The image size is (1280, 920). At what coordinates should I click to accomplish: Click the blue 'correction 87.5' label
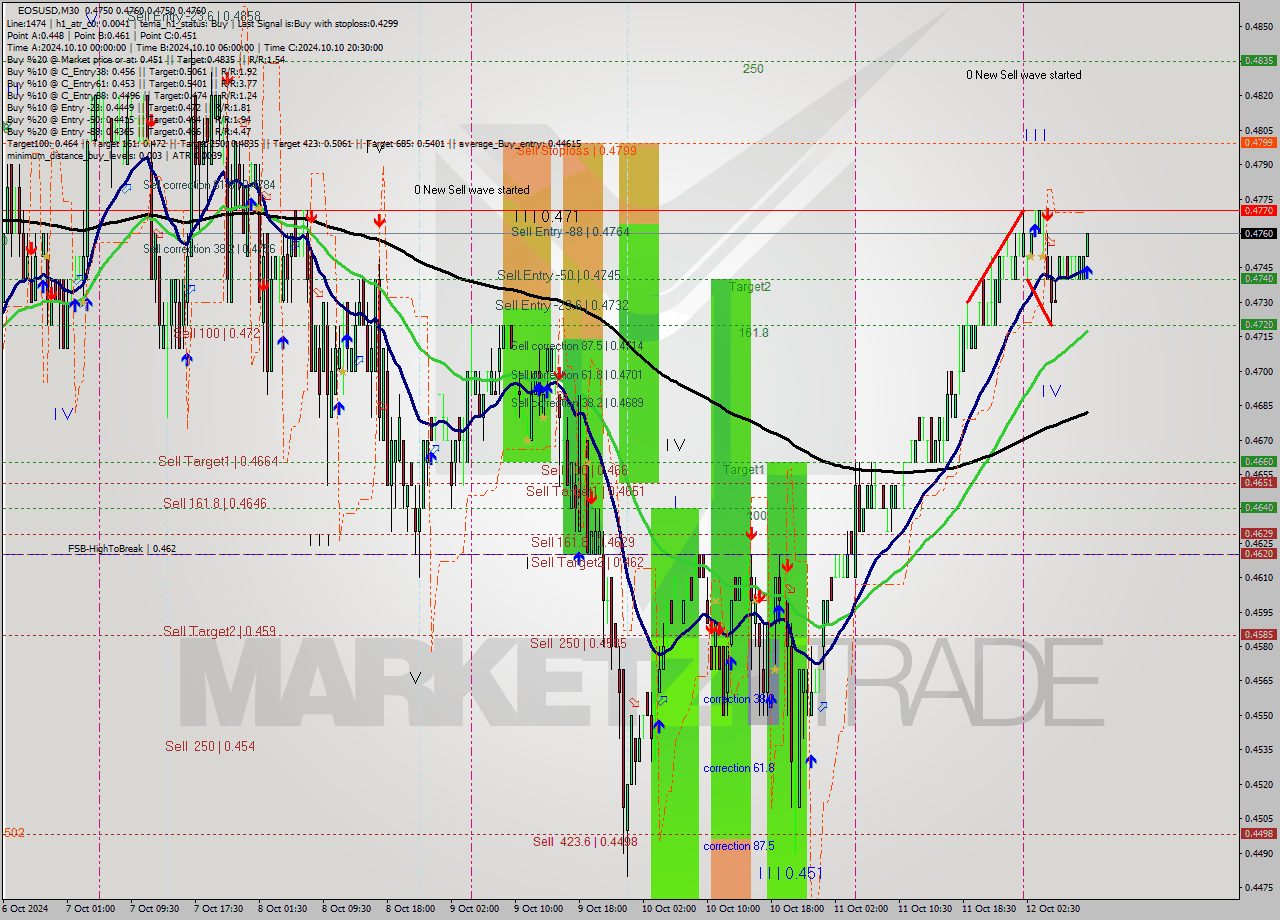coord(739,846)
